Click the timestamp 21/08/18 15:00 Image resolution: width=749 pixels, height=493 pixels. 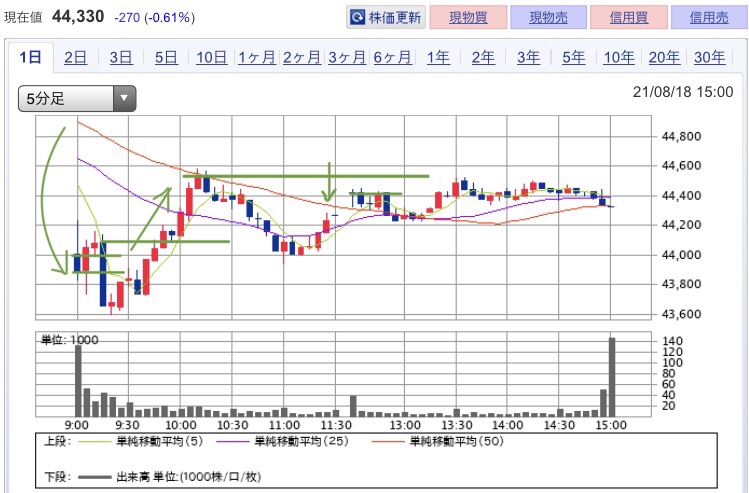click(x=683, y=92)
